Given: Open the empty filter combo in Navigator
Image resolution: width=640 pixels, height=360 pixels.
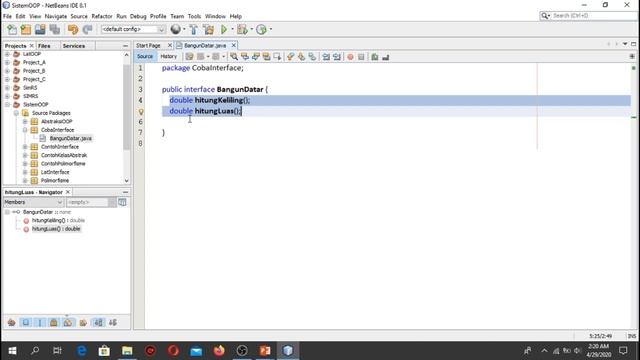Looking at the screenshot, I should [x=91, y=202].
